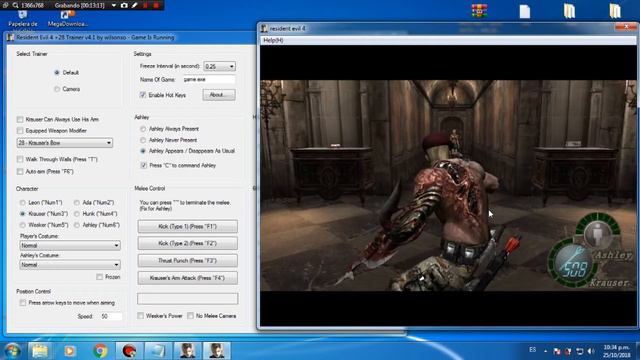Viewport: 640px width, 360px height.
Task: Click the Name Of Game input field
Action: 209,80
